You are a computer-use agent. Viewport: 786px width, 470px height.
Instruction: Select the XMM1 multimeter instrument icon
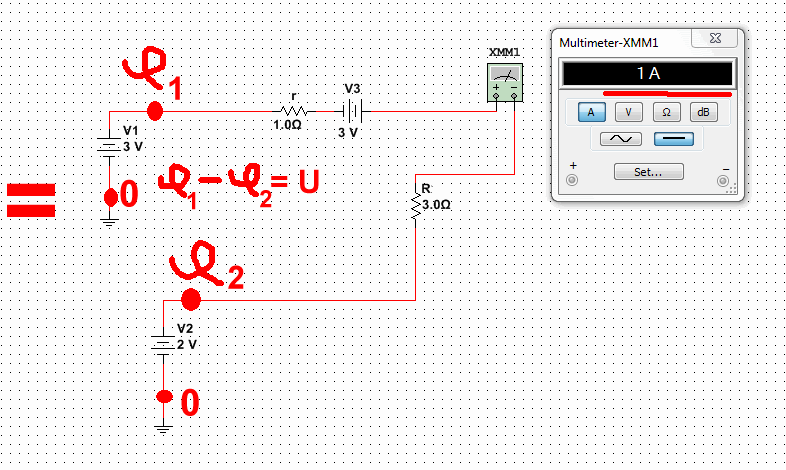click(505, 82)
